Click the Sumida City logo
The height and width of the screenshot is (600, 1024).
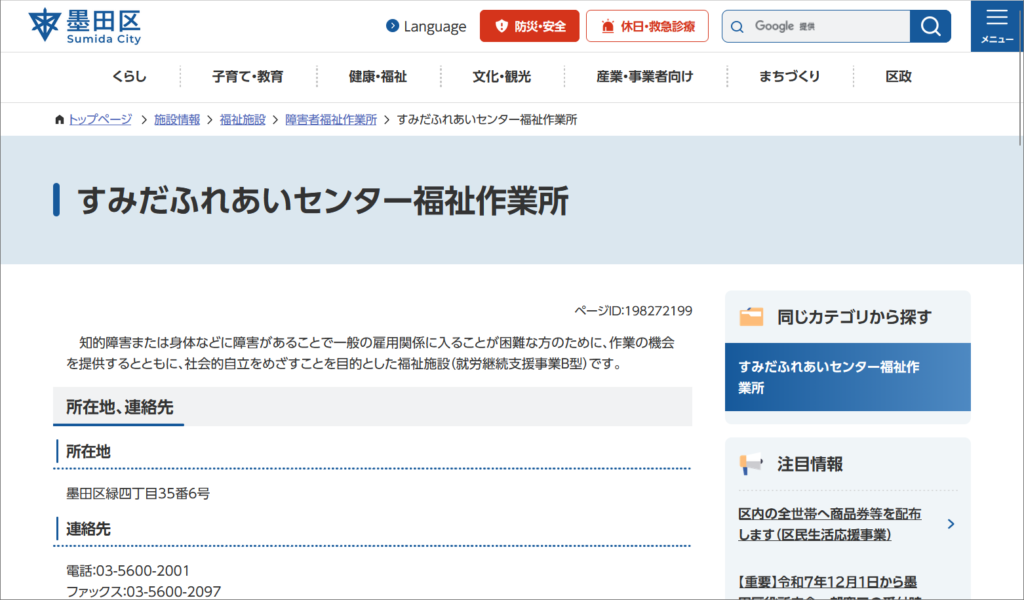86,26
